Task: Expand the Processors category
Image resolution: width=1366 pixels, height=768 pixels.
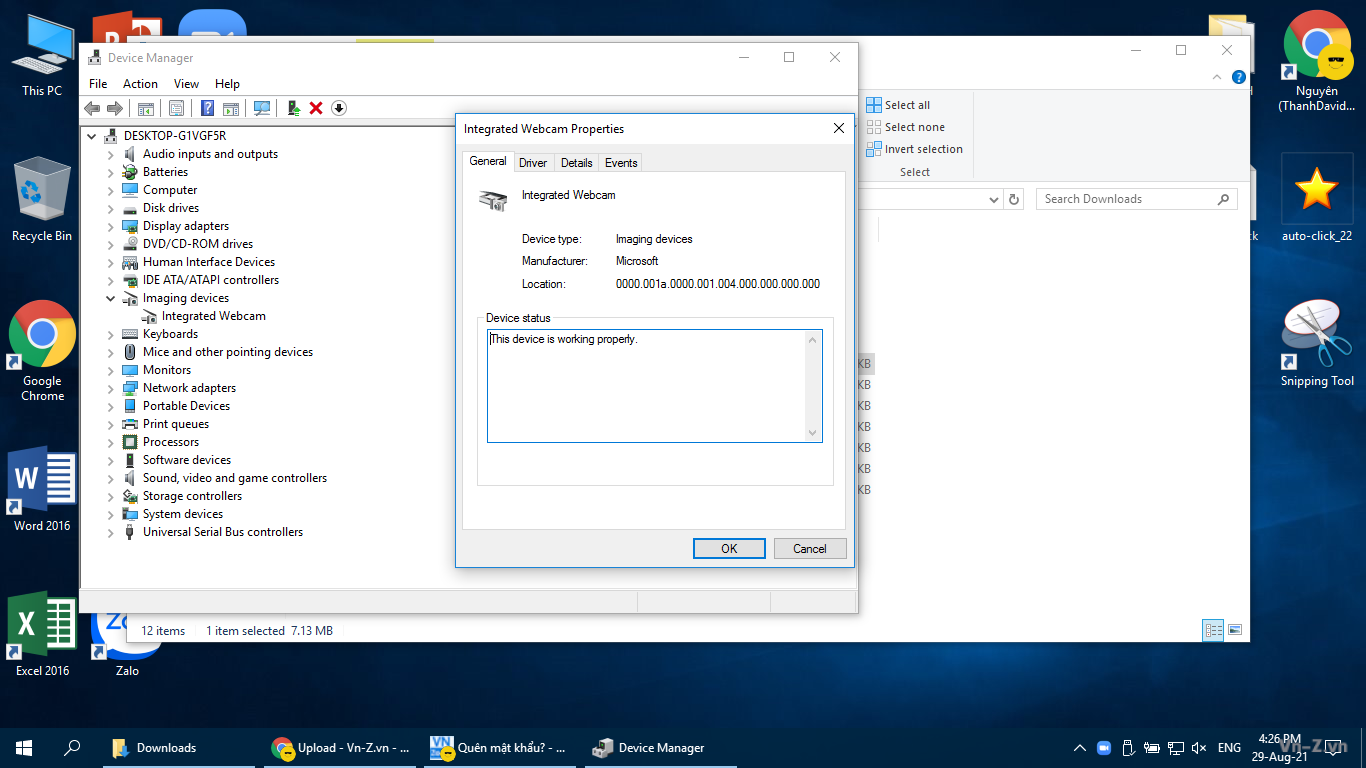Action: pyautogui.click(x=111, y=442)
